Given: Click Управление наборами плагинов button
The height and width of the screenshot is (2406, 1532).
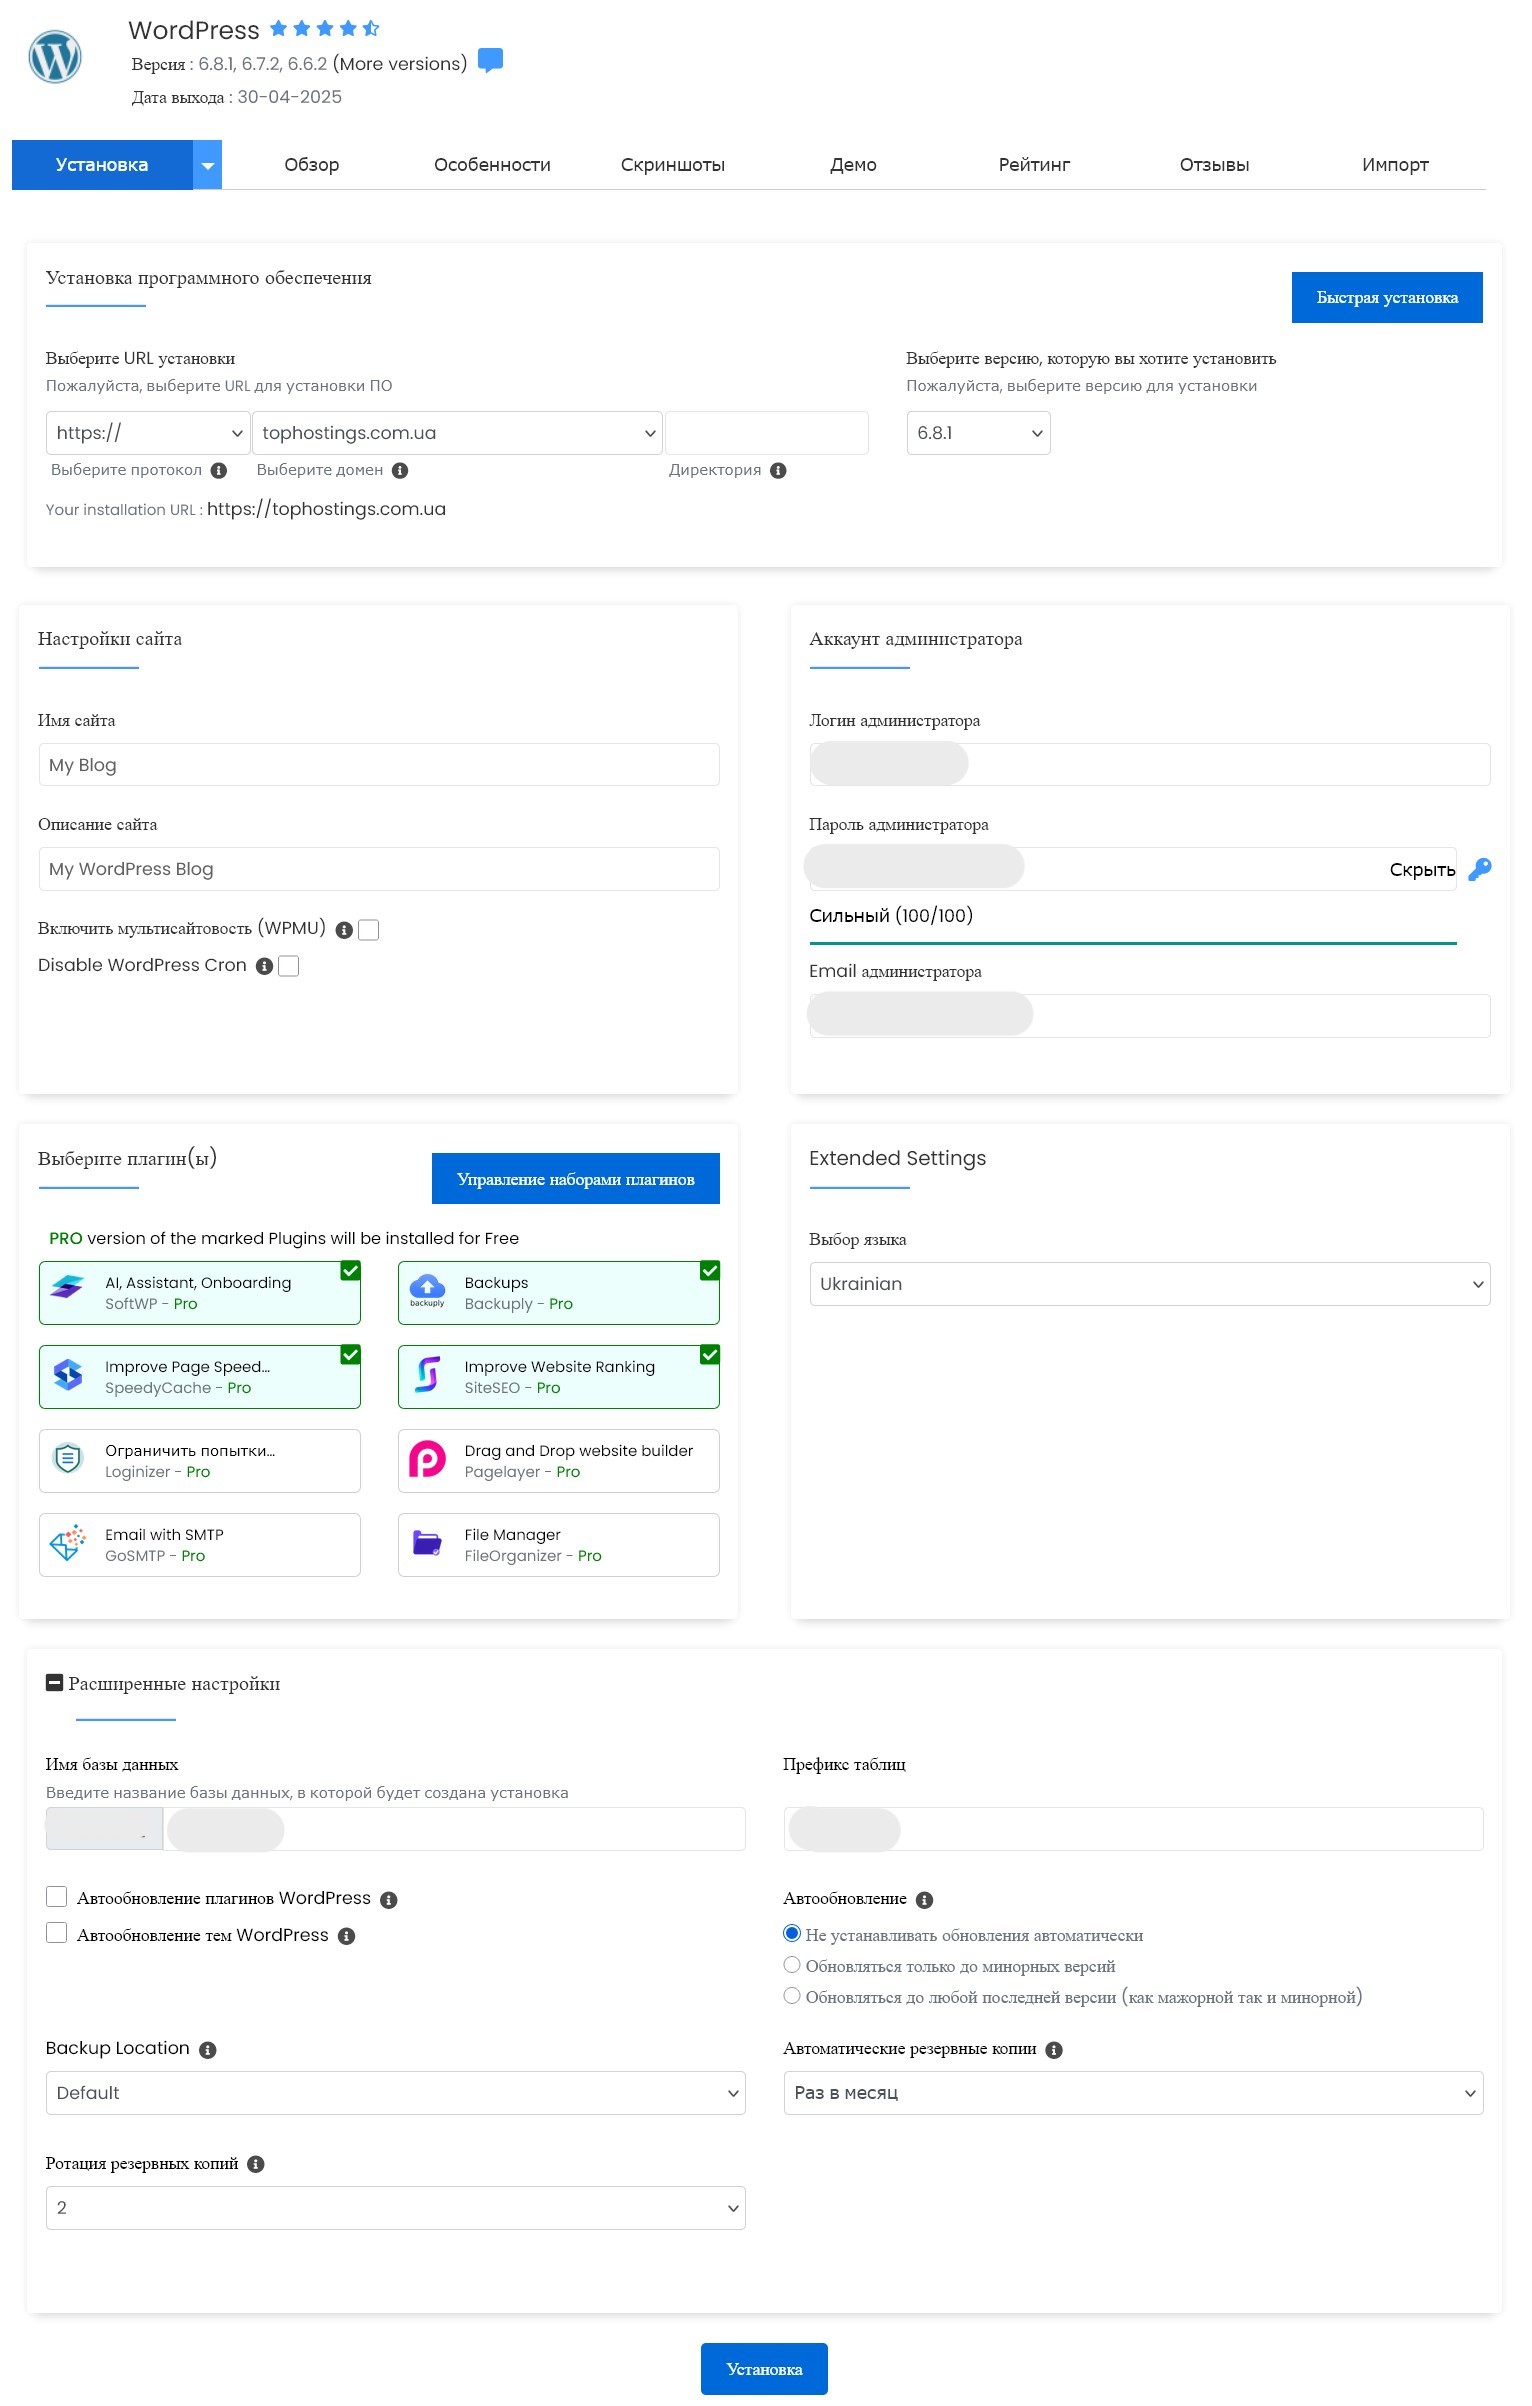Looking at the screenshot, I should [575, 1179].
